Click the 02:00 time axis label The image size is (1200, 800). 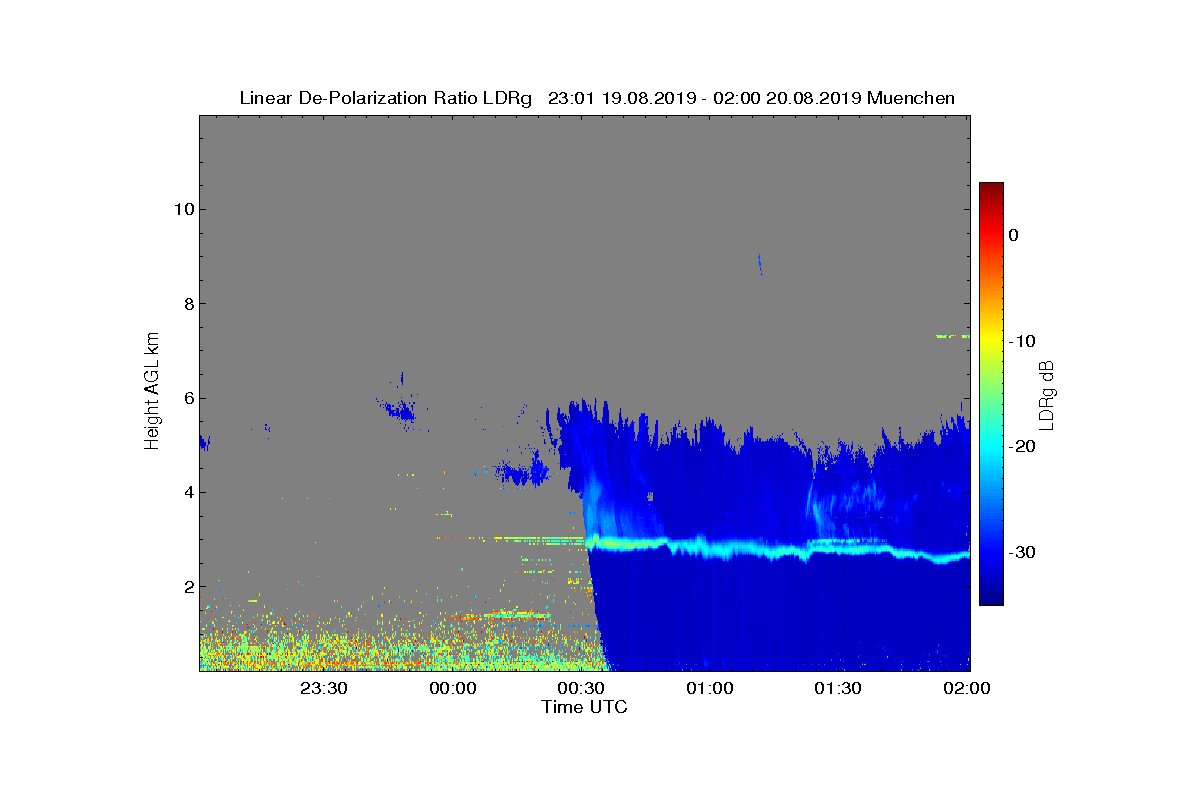pyautogui.click(x=967, y=688)
